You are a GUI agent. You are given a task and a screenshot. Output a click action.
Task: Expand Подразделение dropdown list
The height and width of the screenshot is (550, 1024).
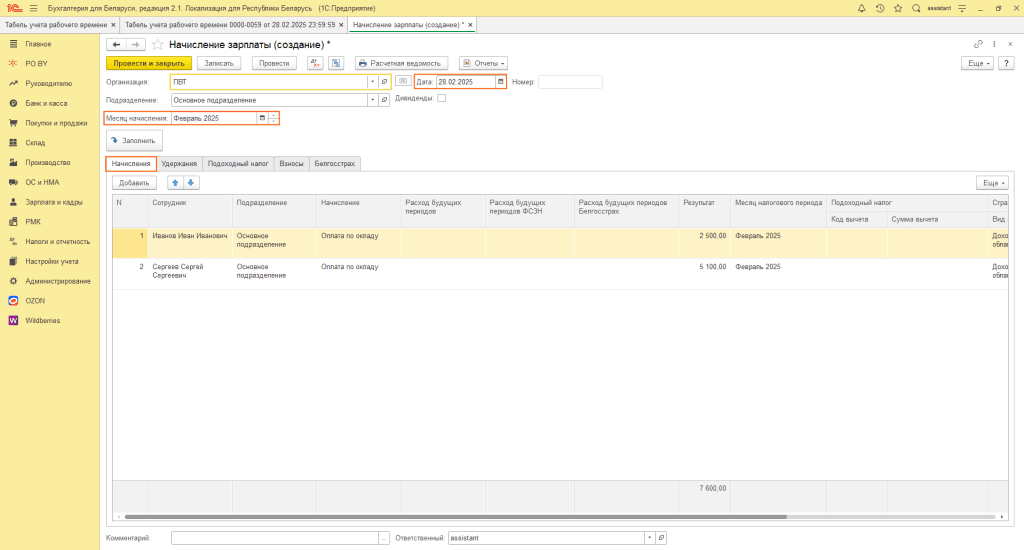click(x=373, y=100)
